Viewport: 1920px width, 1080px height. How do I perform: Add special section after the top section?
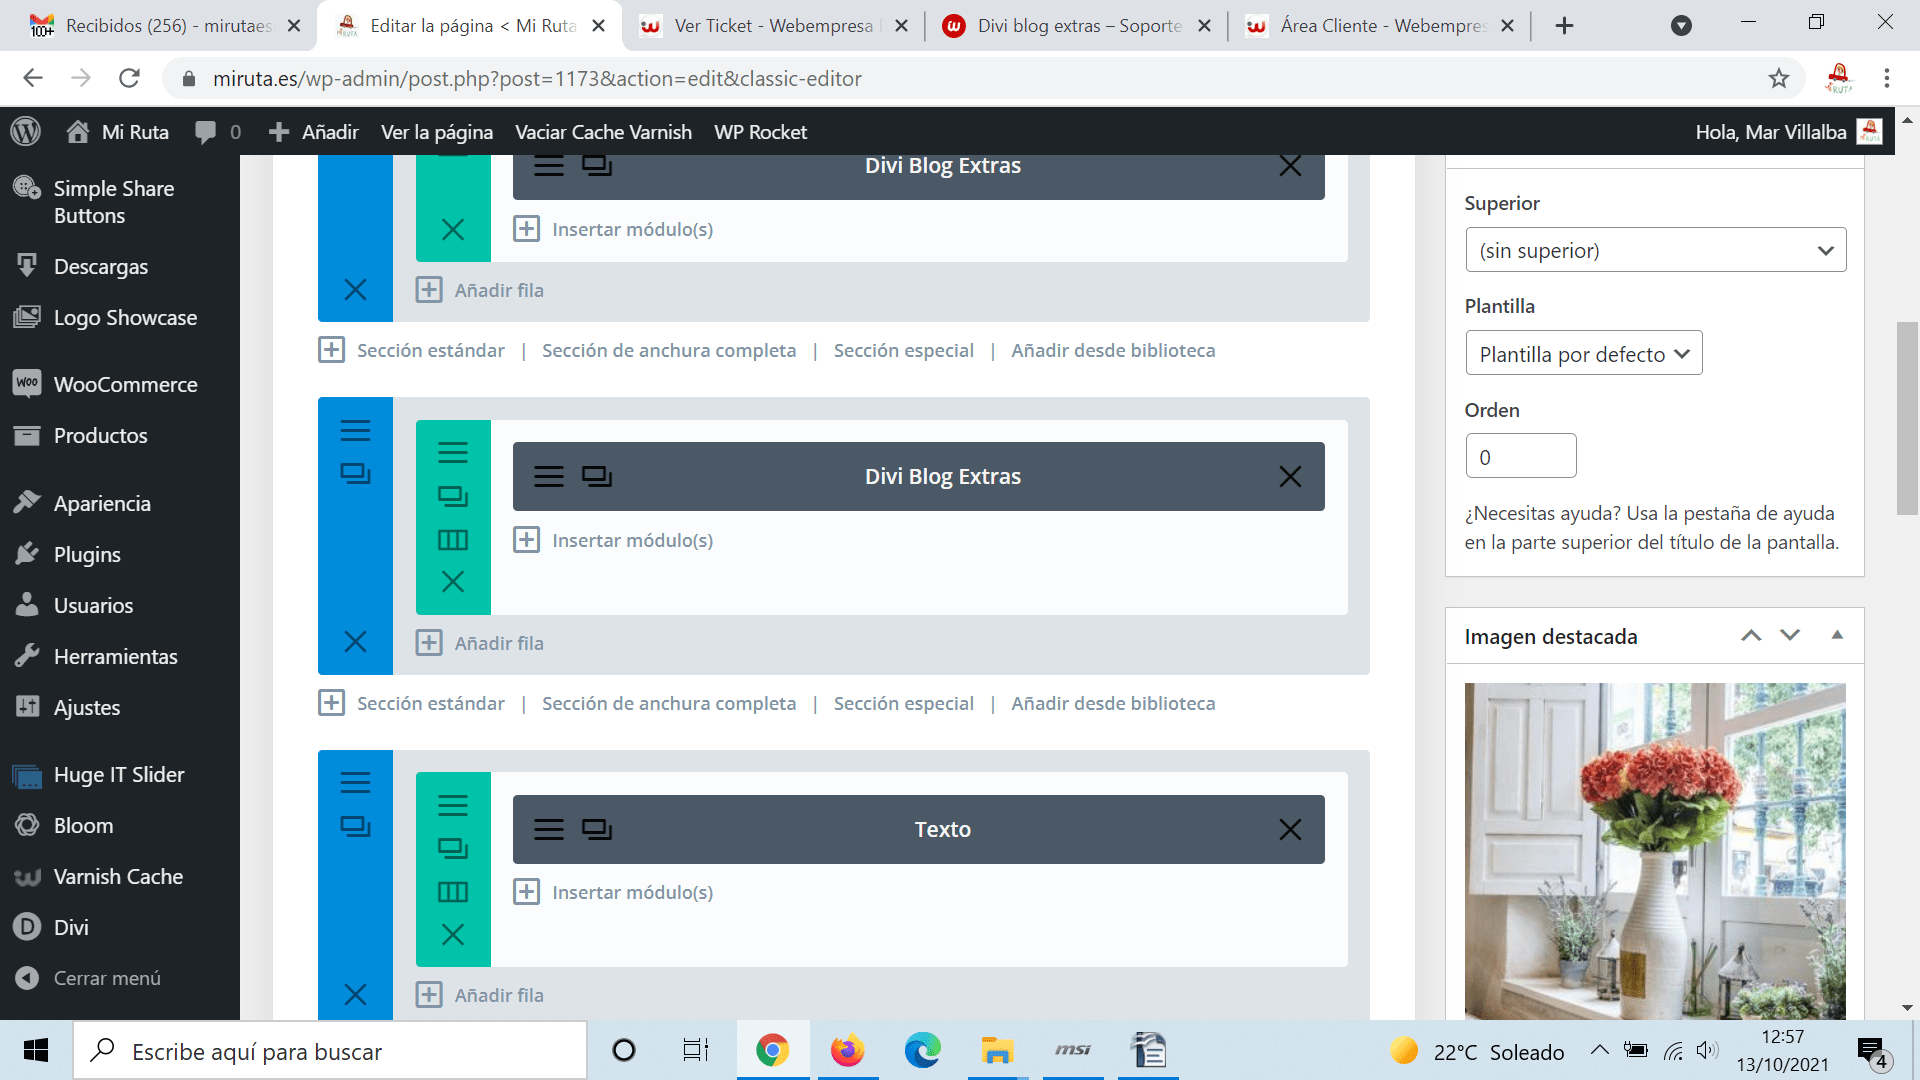[904, 351]
